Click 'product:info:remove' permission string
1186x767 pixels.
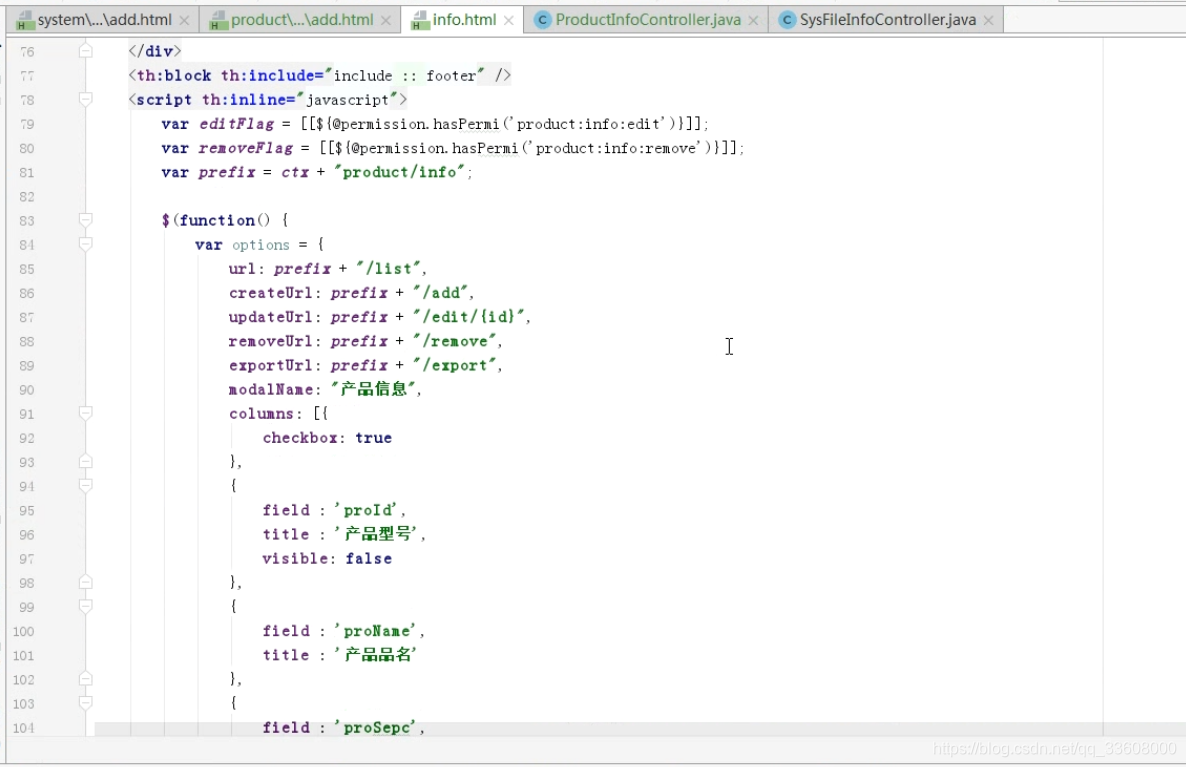[617, 148]
